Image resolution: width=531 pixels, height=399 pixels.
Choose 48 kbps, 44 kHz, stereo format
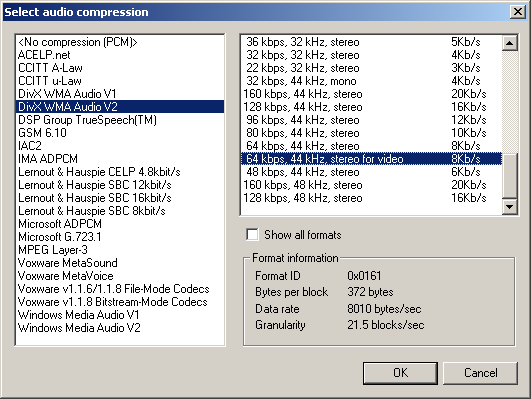(371, 172)
